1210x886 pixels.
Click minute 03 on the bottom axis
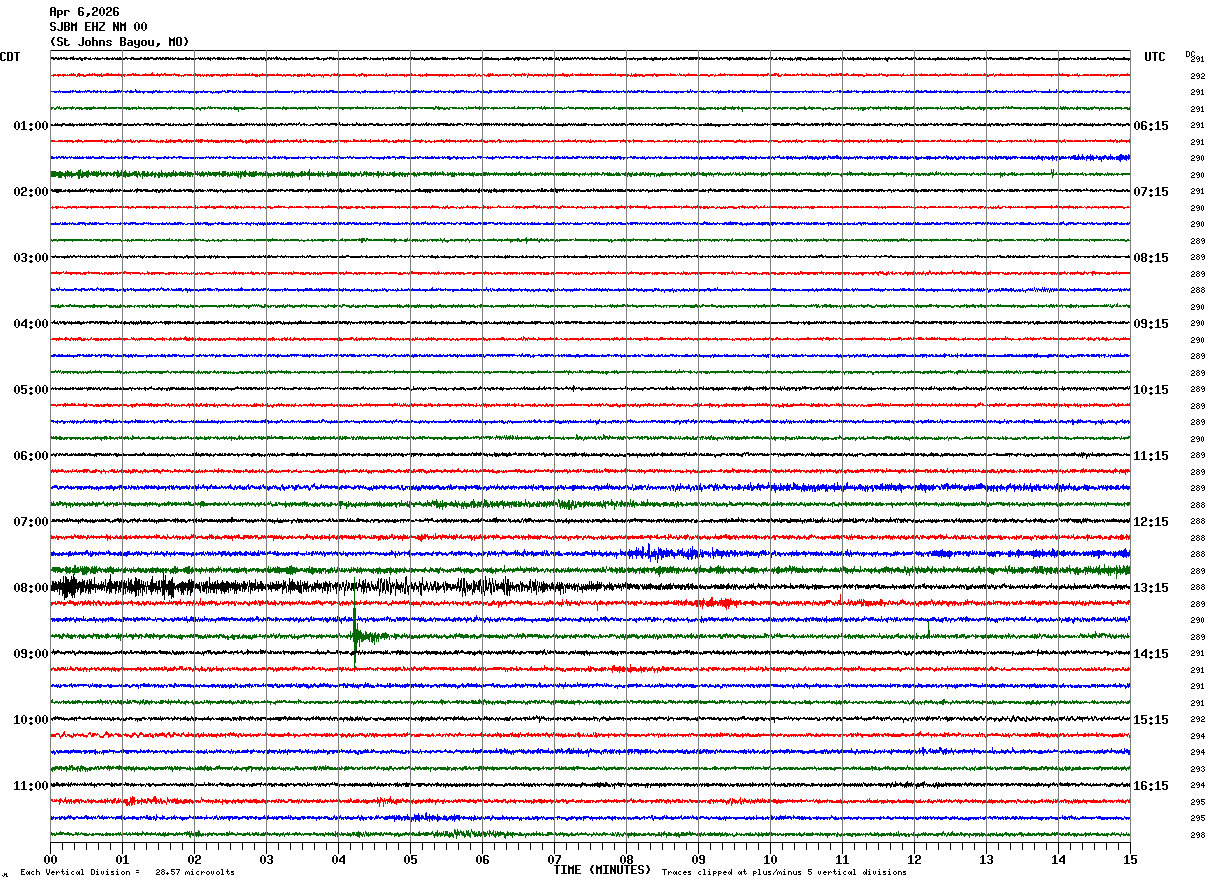pos(266,859)
